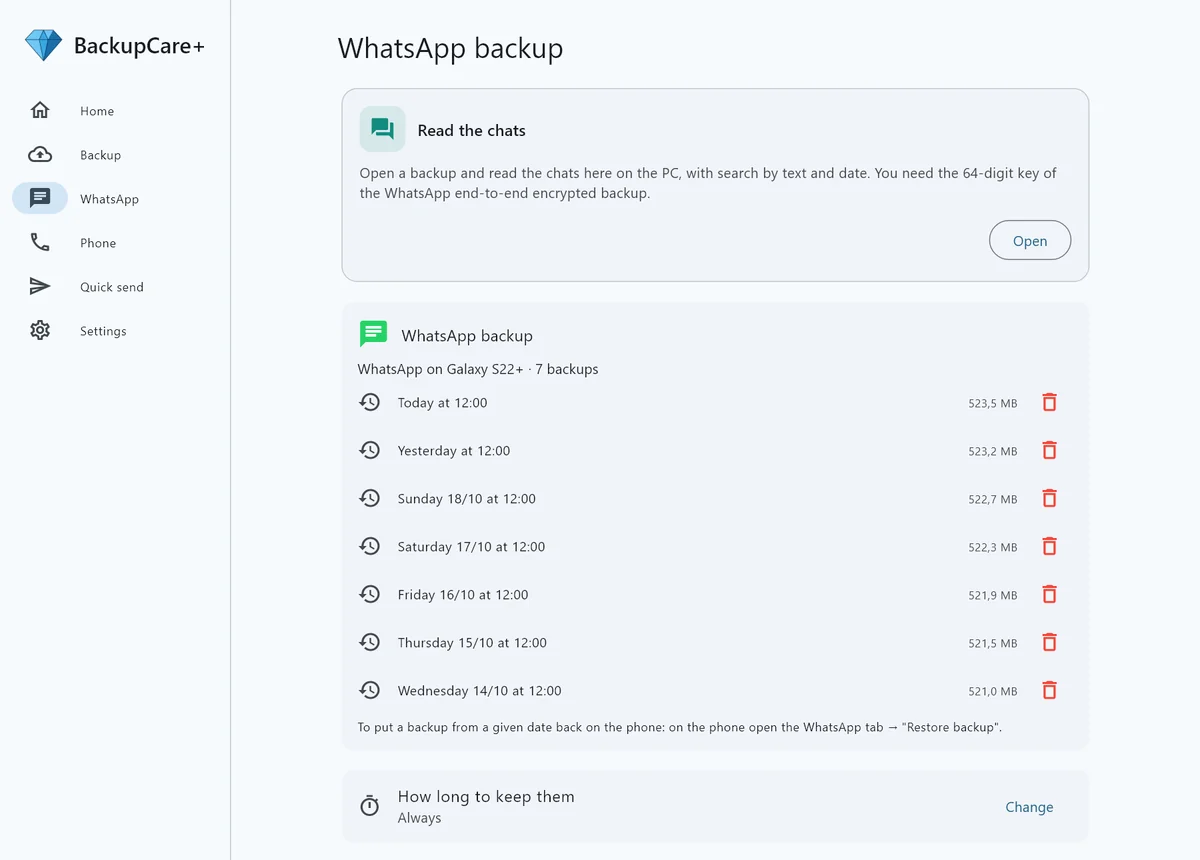Click the Backup cloud upload icon
Screen dimensions: 1200x860
[x=40, y=155]
